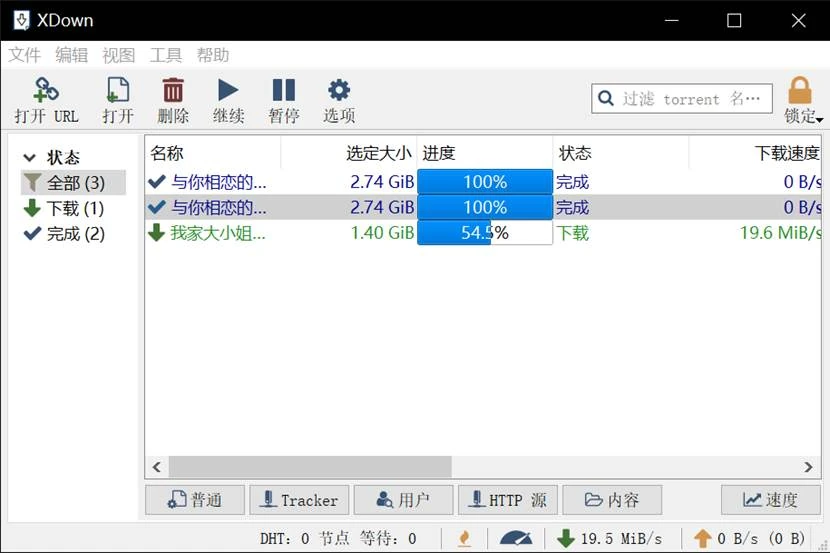Sort by the 下载速度 column header
Viewport: 830px width, 553px height.
coord(755,153)
